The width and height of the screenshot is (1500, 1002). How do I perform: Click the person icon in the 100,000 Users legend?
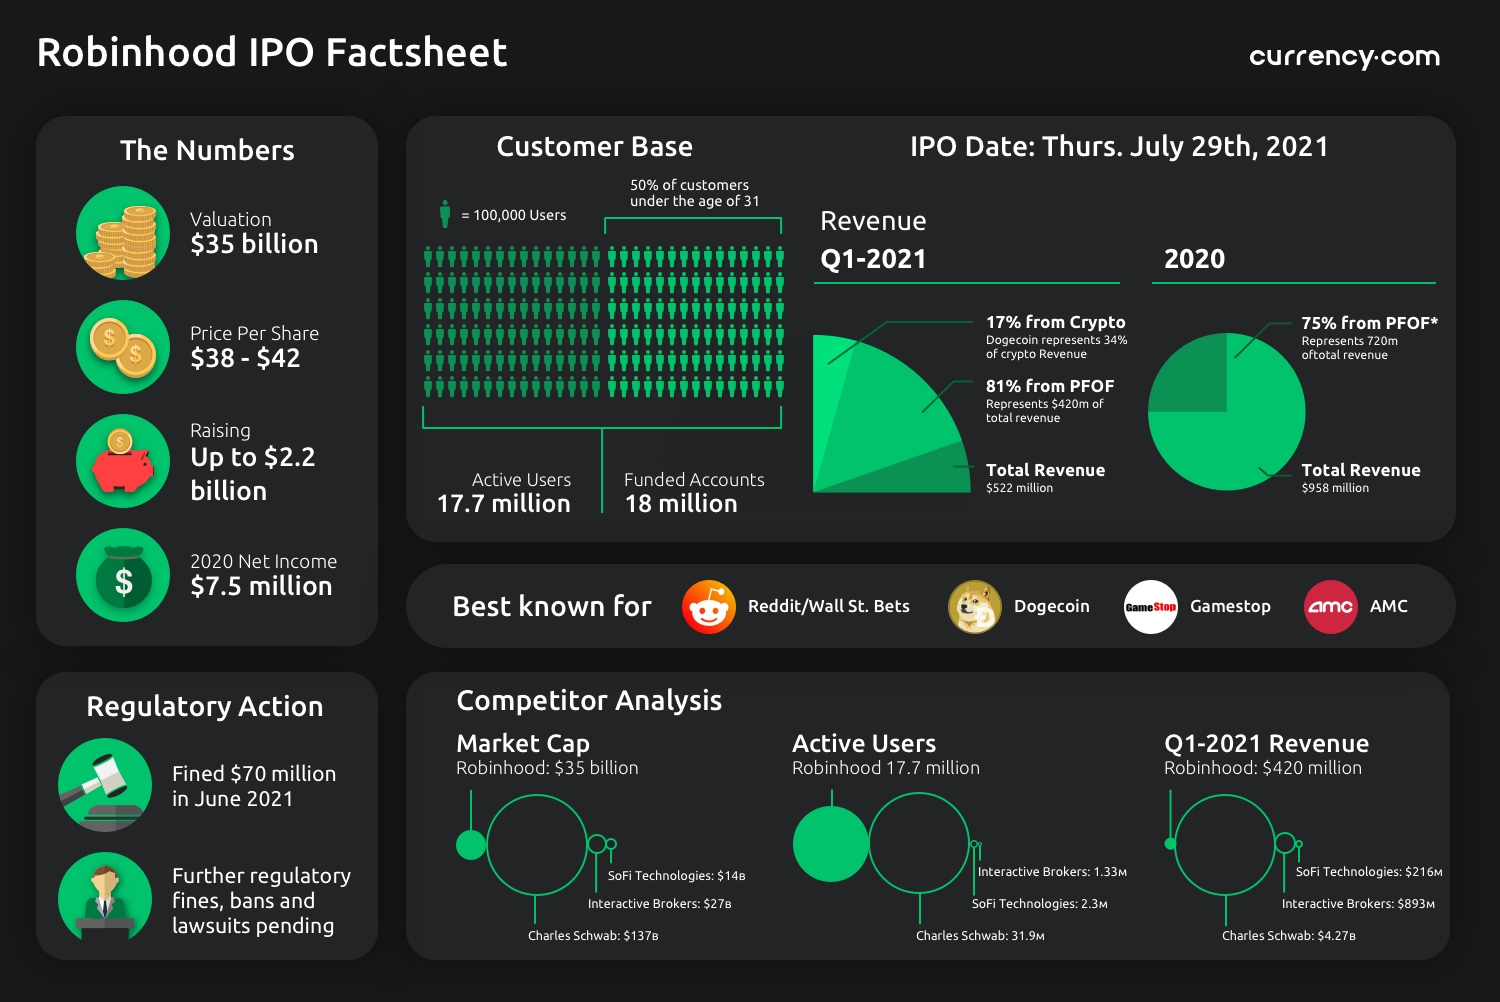(445, 214)
